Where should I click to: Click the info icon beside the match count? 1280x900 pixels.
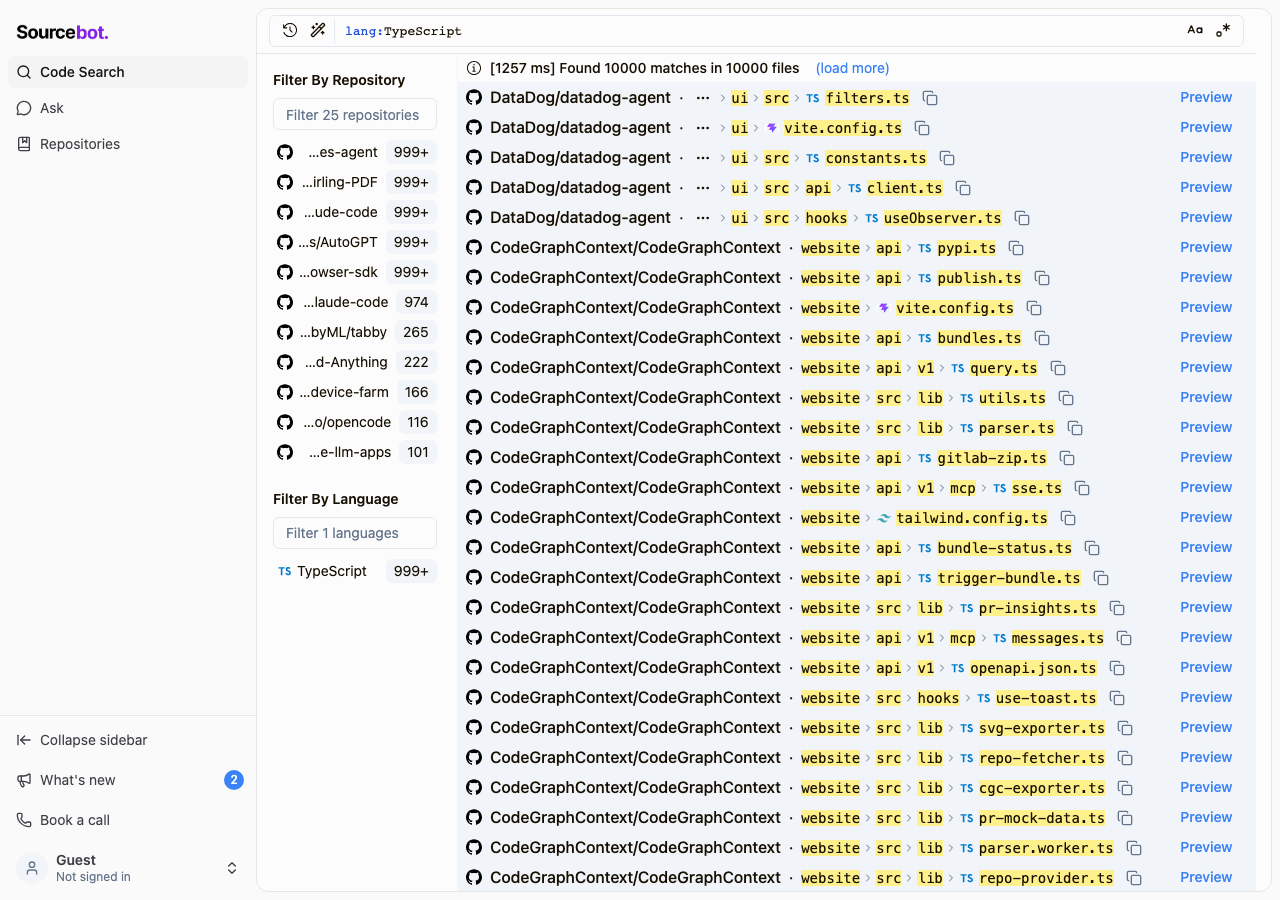click(474, 68)
